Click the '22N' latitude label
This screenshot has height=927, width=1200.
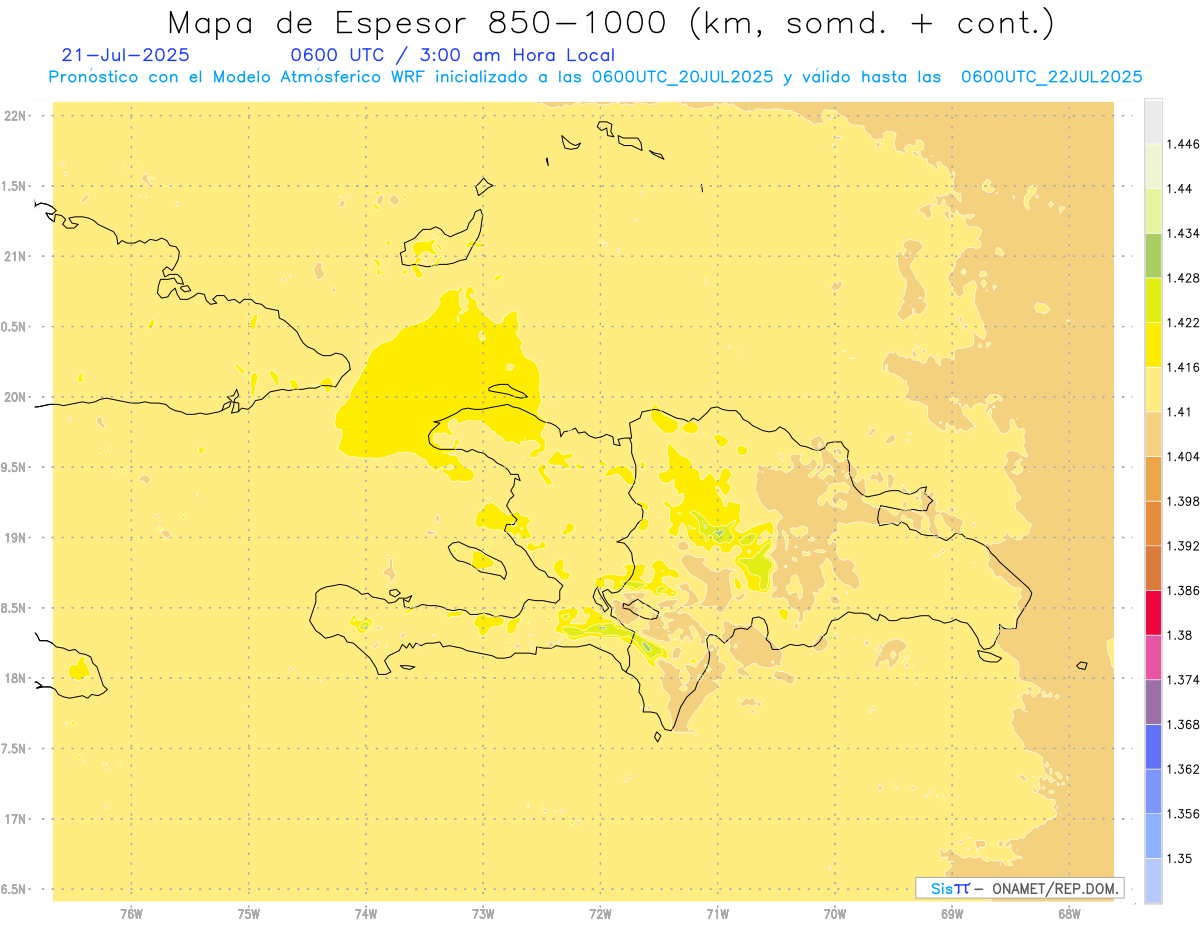point(16,116)
